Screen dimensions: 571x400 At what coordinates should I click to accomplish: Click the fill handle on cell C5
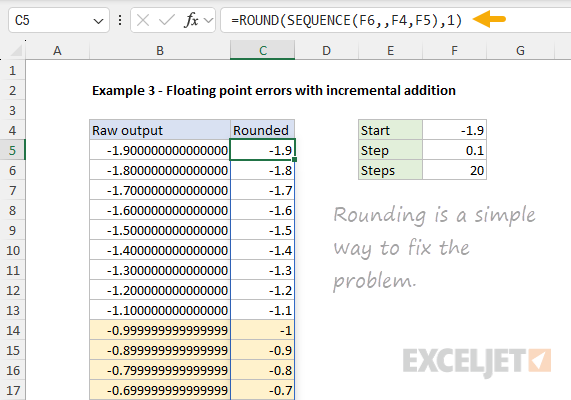(x=294, y=160)
